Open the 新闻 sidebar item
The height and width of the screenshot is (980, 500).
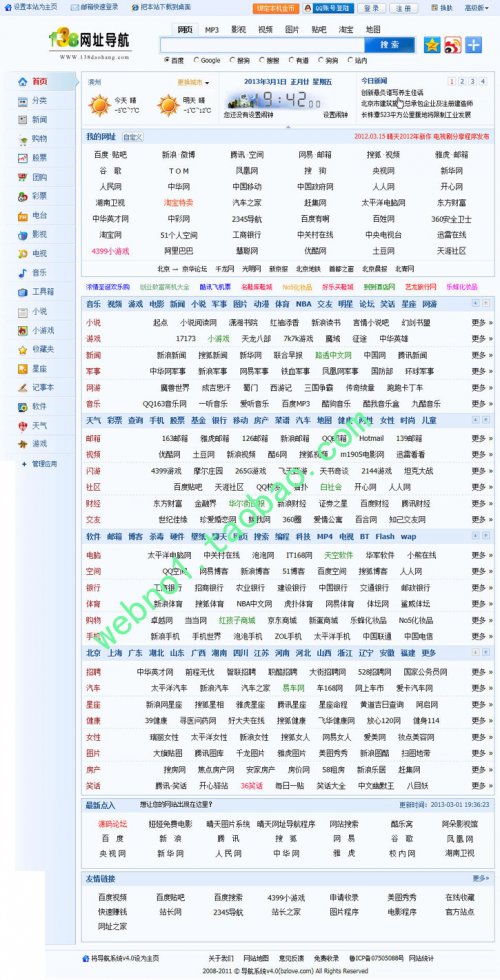[39, 119]
